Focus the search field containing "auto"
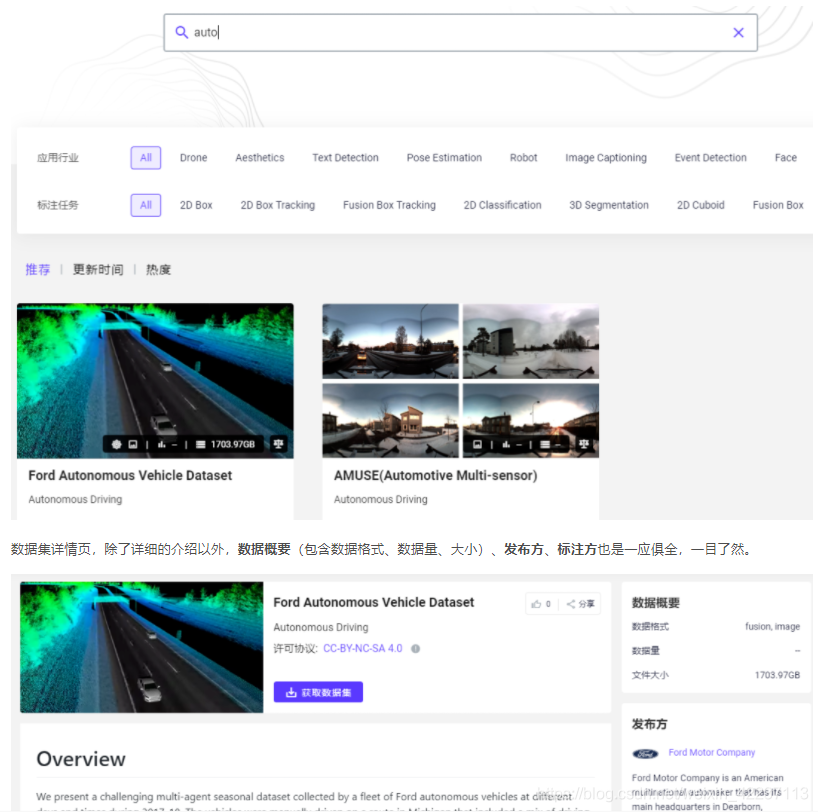 pos(460,33)
